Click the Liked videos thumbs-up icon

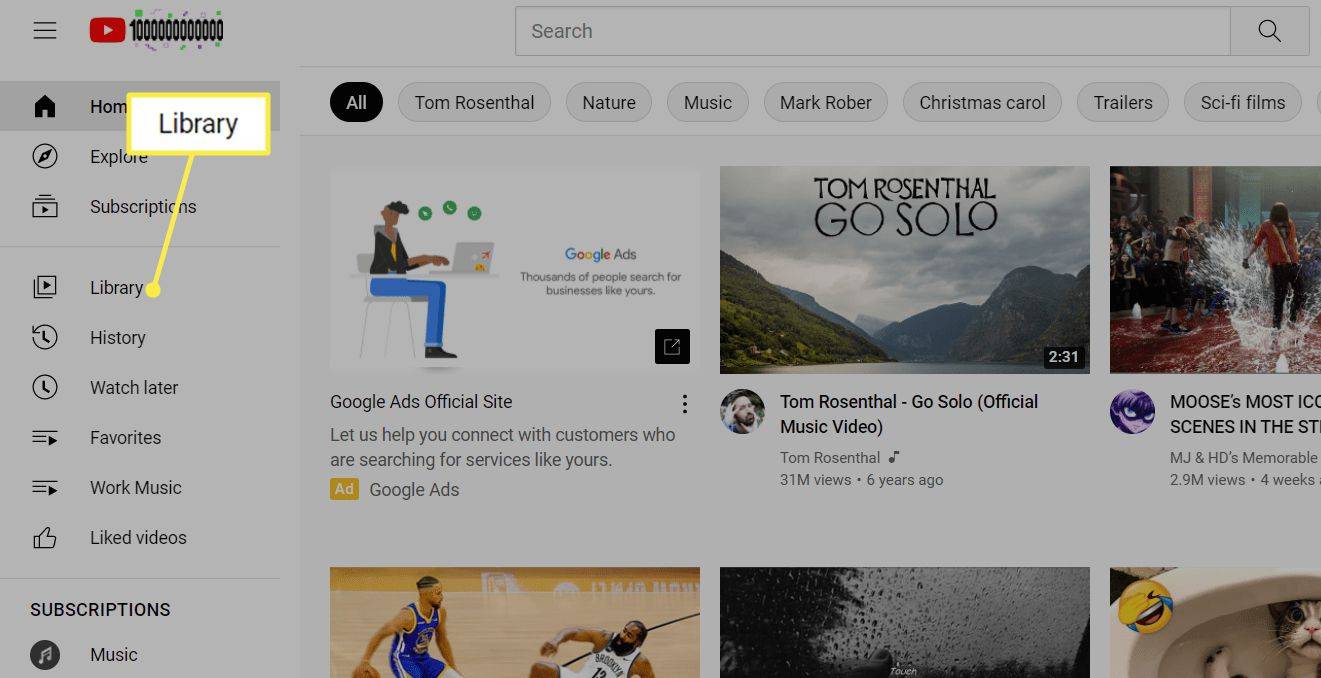pyautogui.click(x=45, y=537)
